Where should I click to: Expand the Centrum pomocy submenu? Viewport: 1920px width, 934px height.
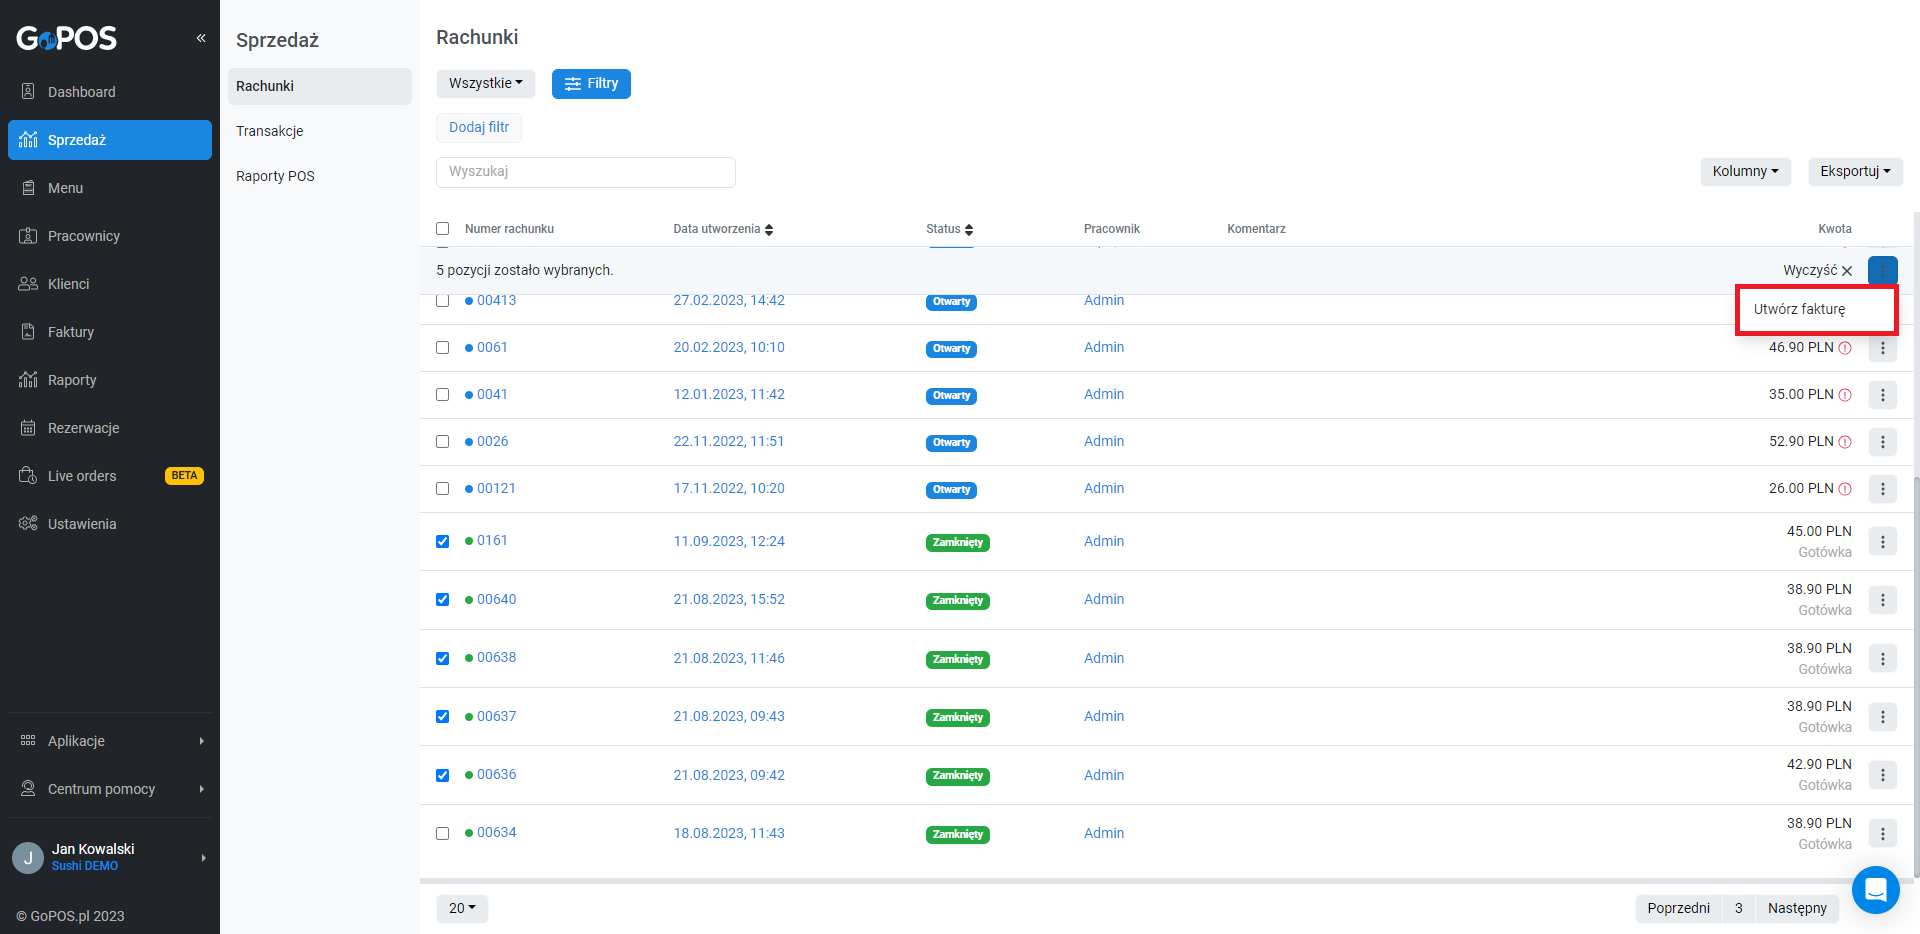(110, 789)
